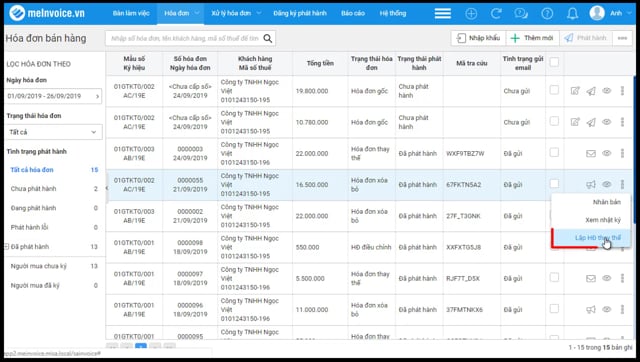
Task: Edit the 10.780.000 invoice via pencil icon
Action: pyautogui.click(x=575, y=122)
